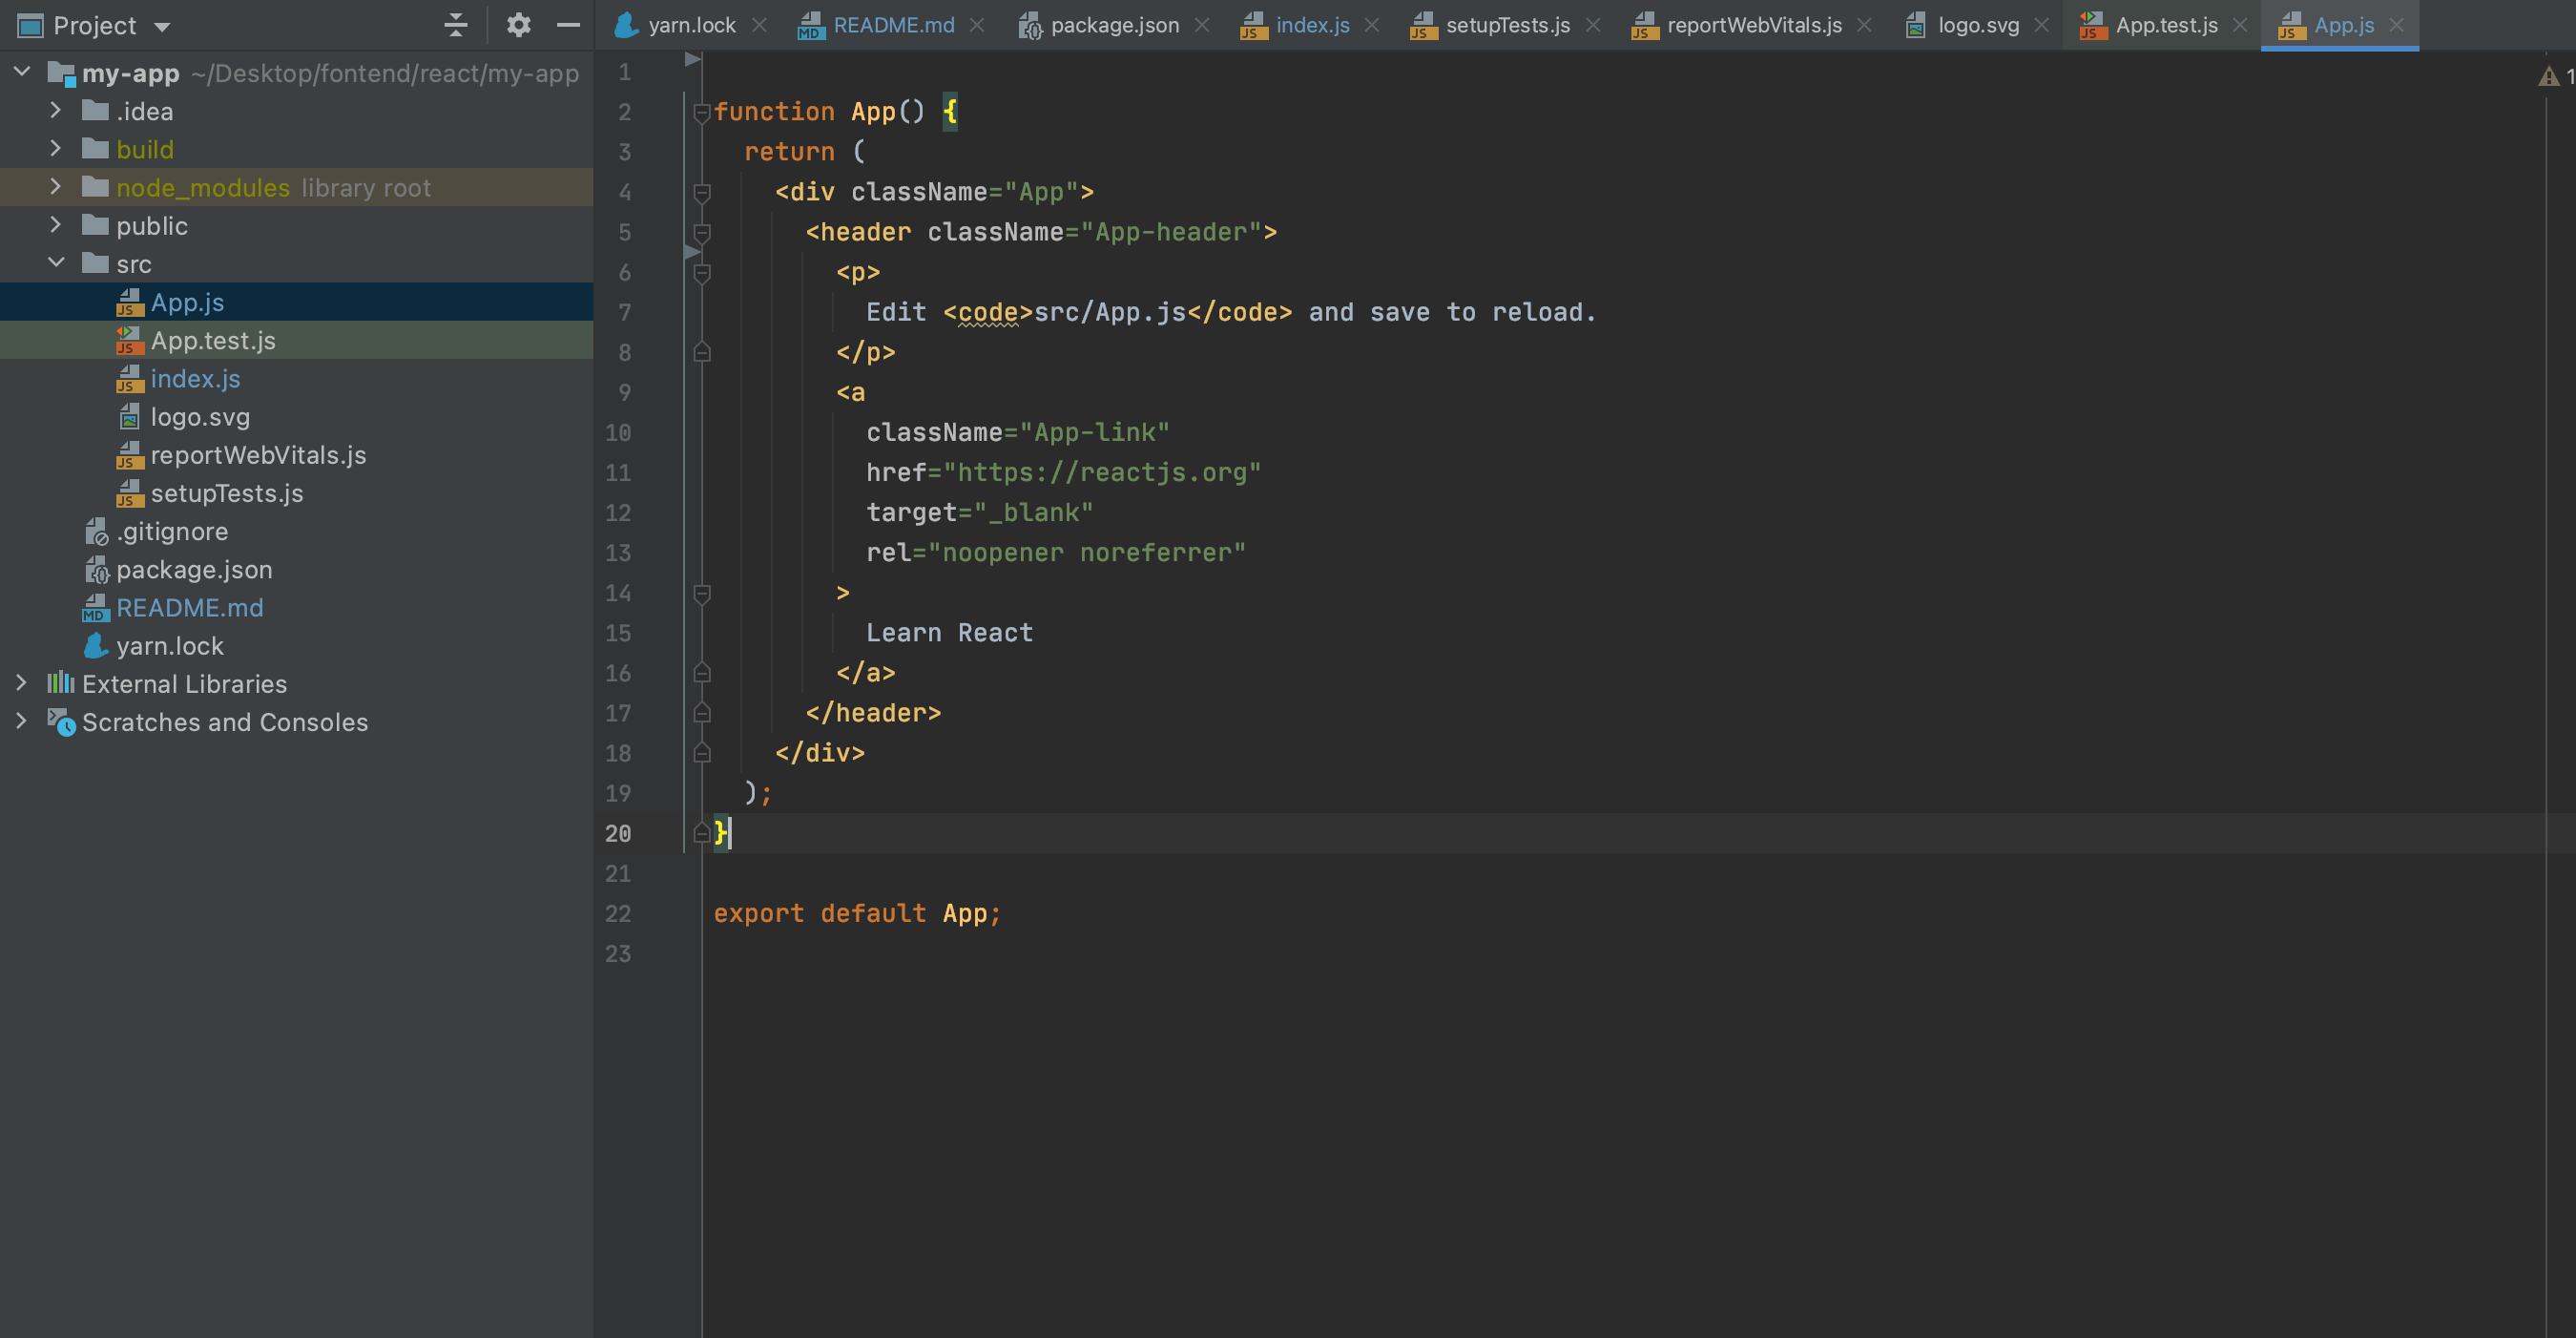This screenshot has height=1338, width=2576.
Task: Close the logo.svg tab
Action: pos(2042,25)
